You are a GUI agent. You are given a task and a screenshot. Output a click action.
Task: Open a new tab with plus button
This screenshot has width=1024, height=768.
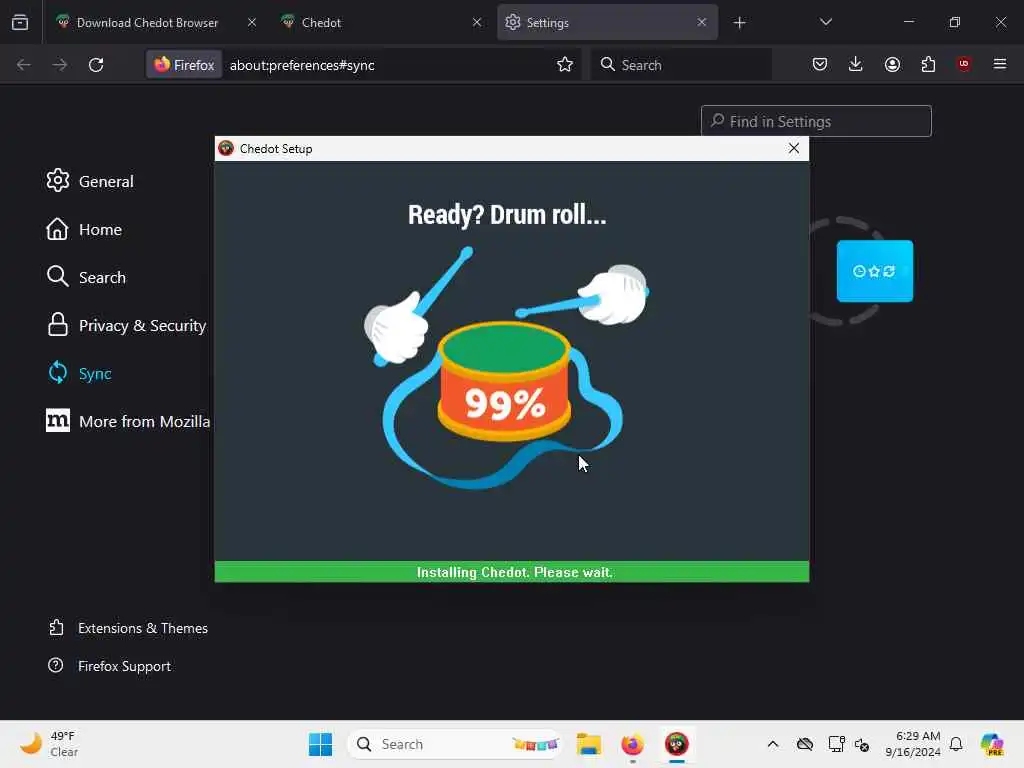coord(739,23)
